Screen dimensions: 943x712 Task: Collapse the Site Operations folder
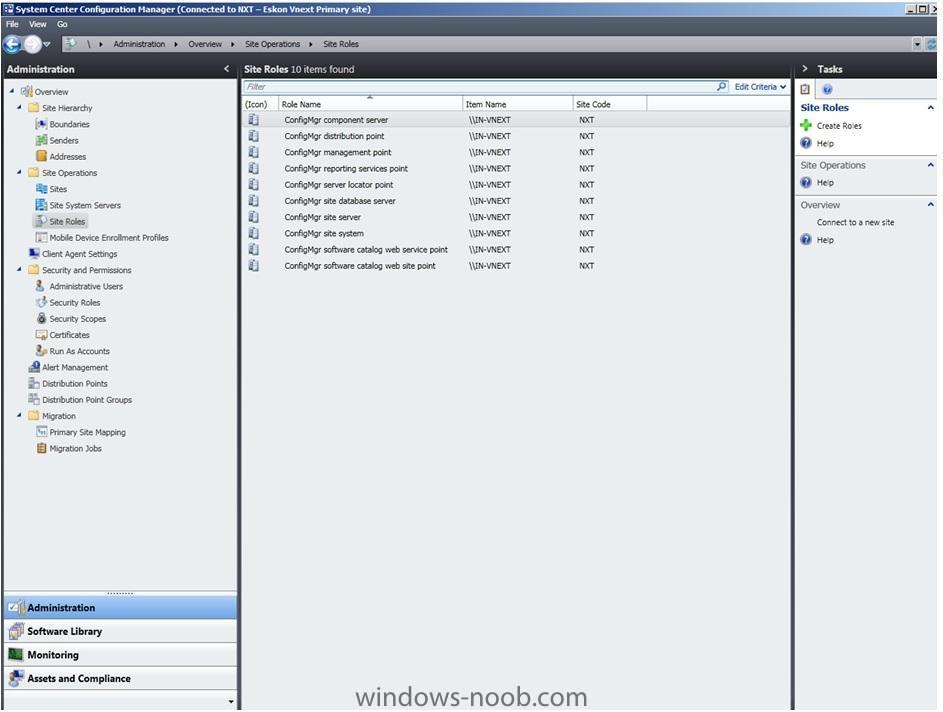pyautogui.click(x=19, y=172)
